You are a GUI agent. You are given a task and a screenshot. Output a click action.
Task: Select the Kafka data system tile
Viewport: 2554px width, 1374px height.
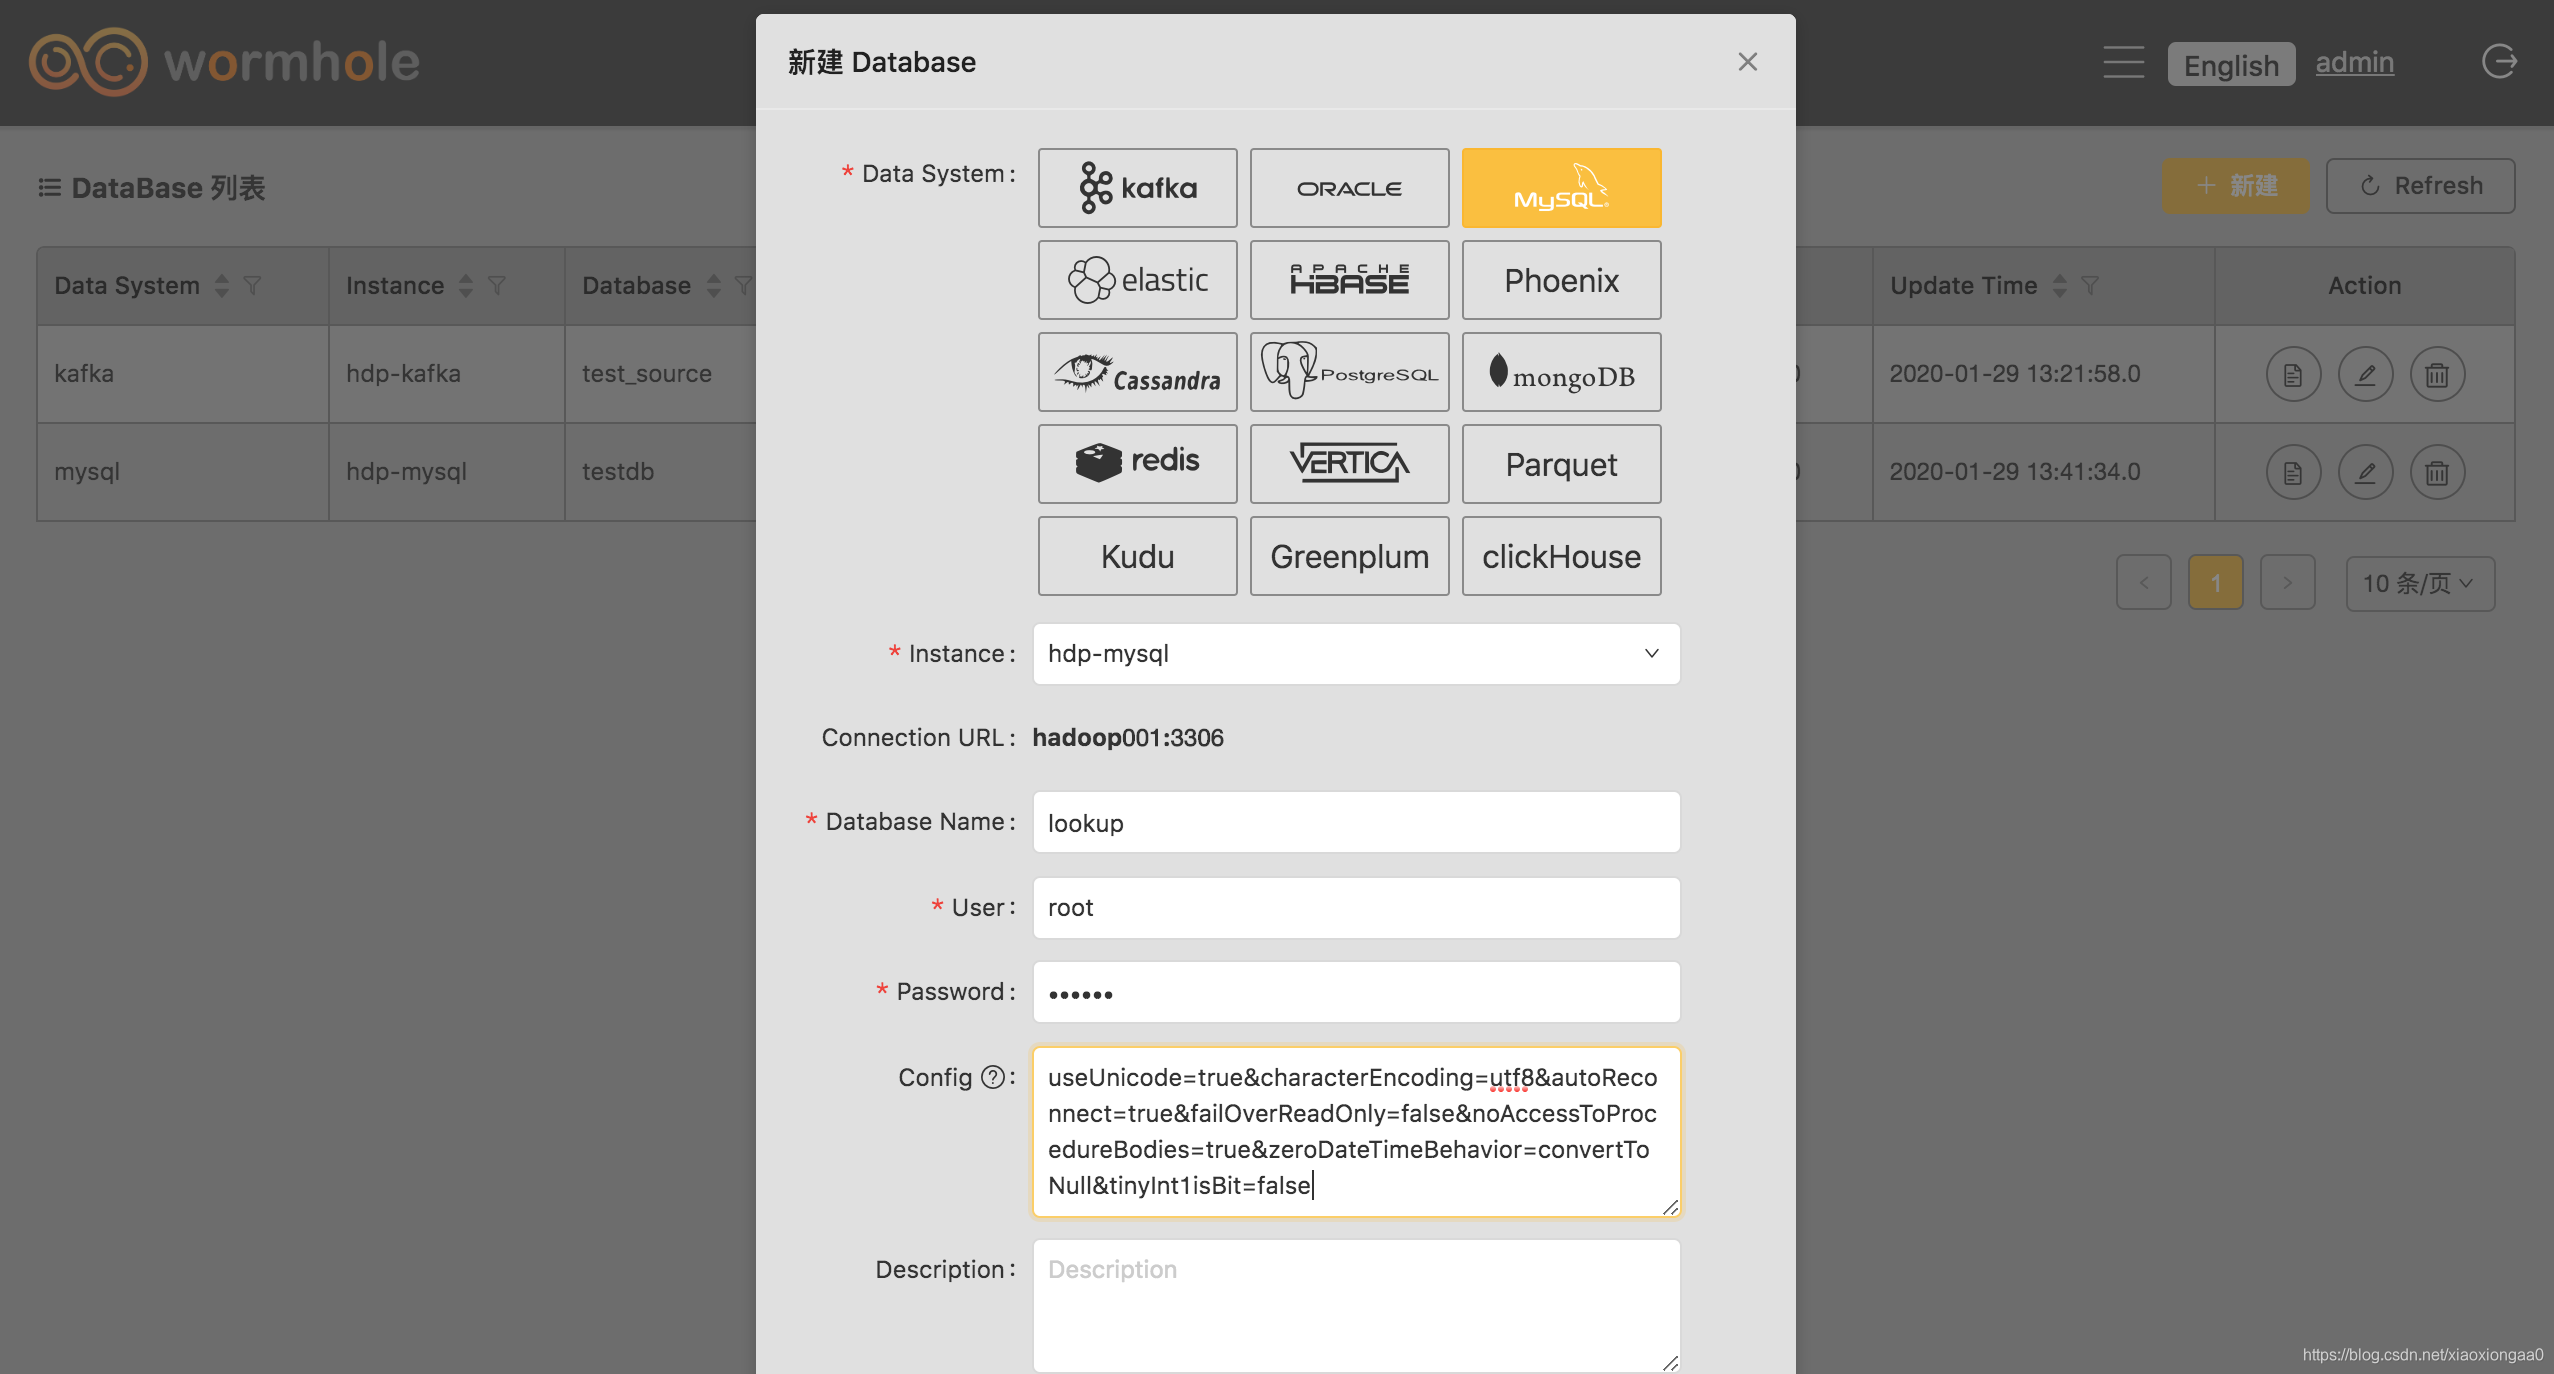pyautogui.click(x=1137, y=188)
